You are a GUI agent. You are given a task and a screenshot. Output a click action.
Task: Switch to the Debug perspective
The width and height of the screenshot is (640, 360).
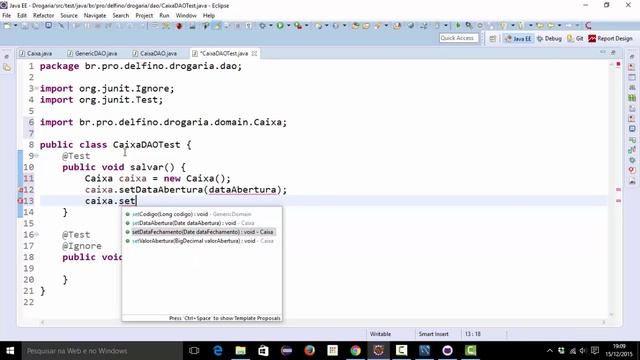click(549, 38)
